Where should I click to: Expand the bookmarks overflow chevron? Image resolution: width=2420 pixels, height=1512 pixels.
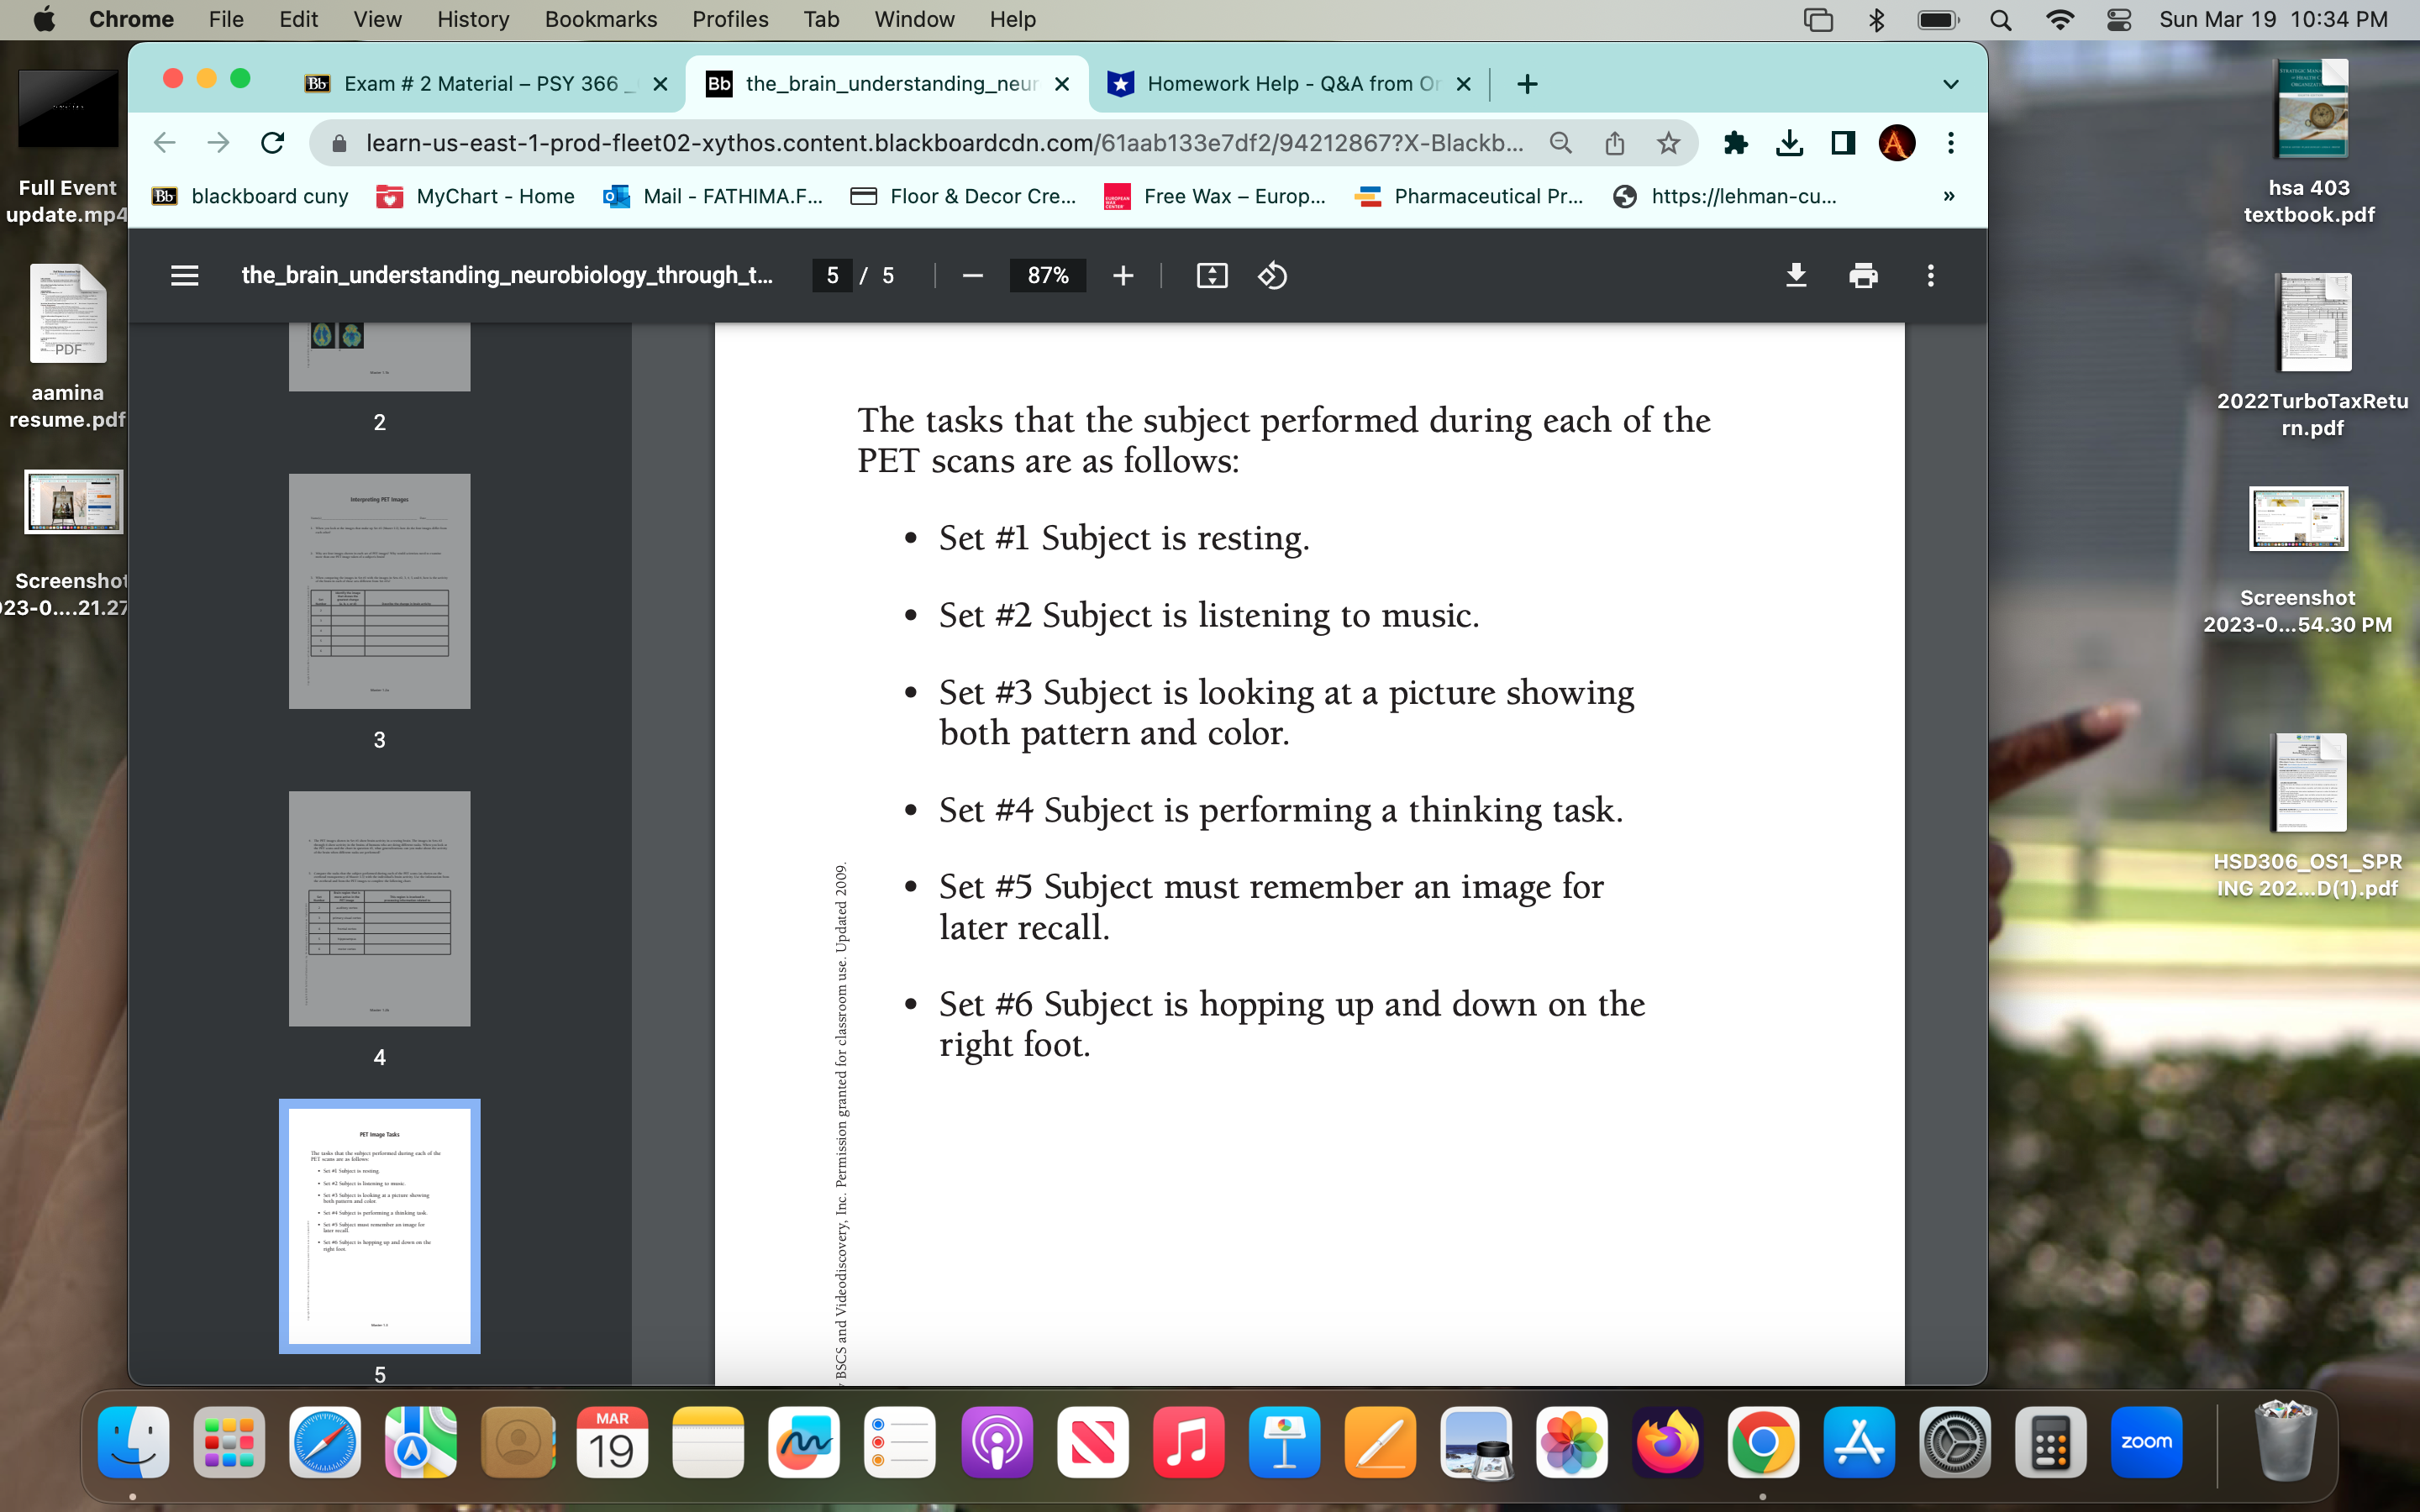(1948, 196)
